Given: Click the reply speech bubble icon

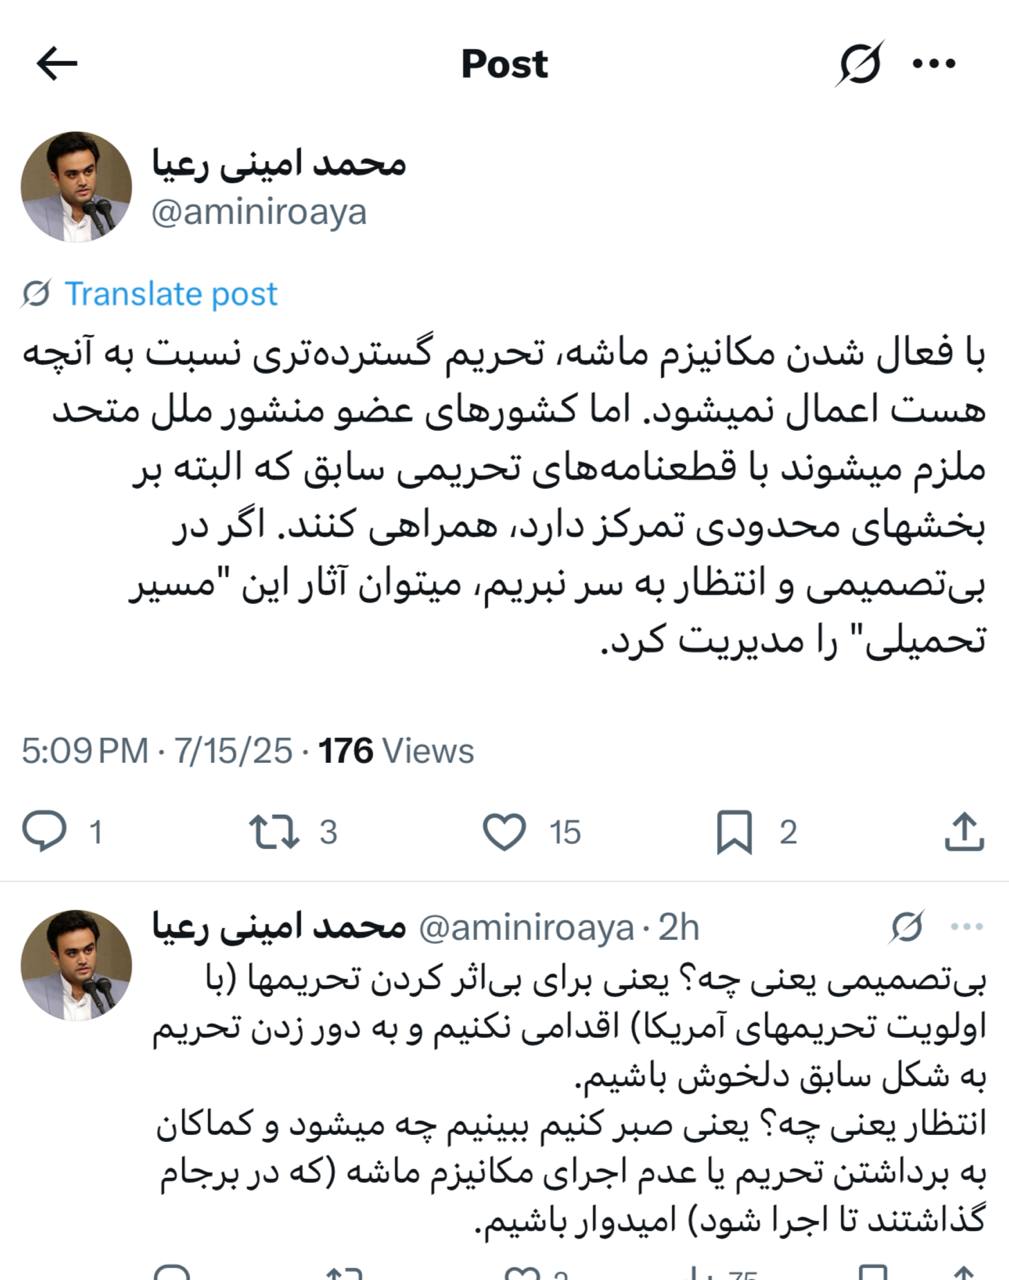Looking at the screenshot, I should (x=44, y=831).
